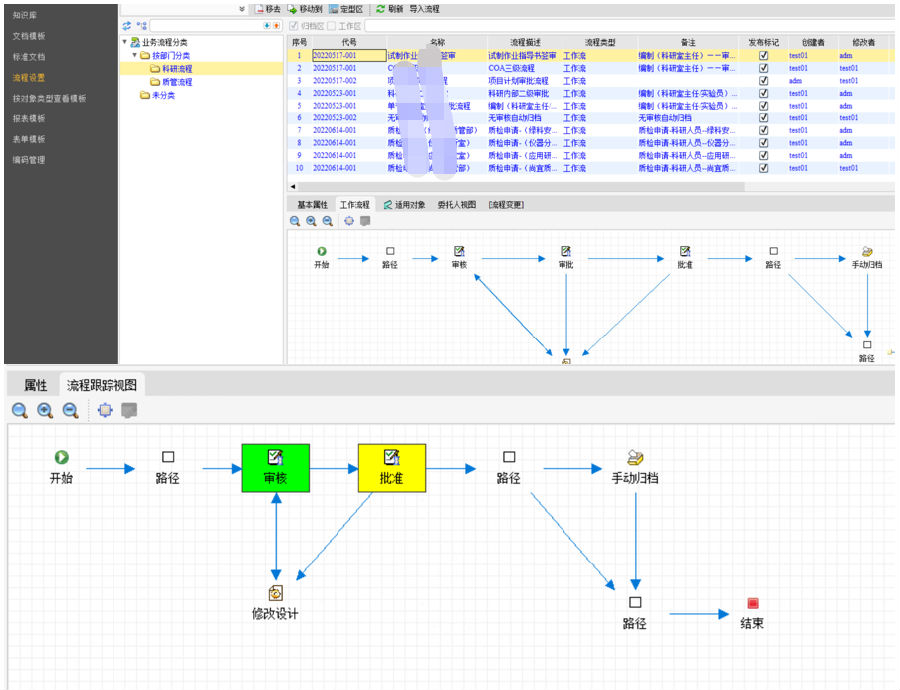900x690 pixels.
Task: Toggle 发布标记 checkbox in row 10
Action: tap(764, 168)
